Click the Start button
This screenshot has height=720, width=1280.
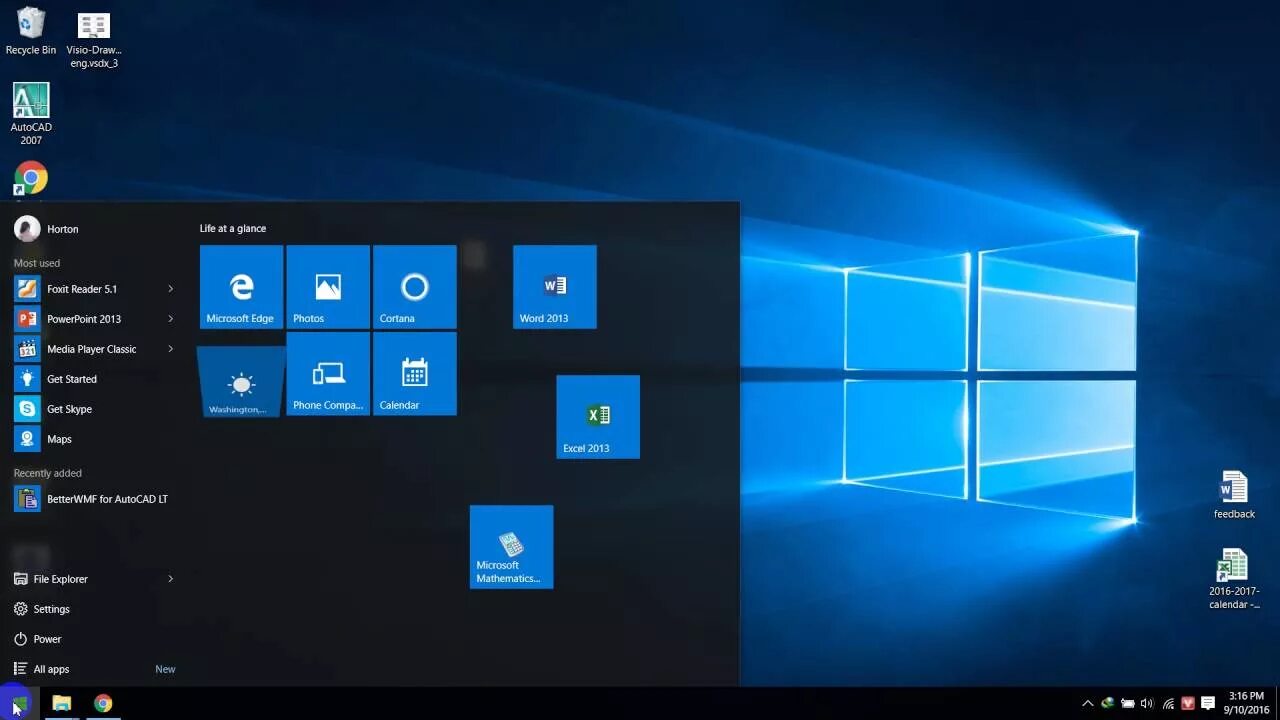click(20, 703)
